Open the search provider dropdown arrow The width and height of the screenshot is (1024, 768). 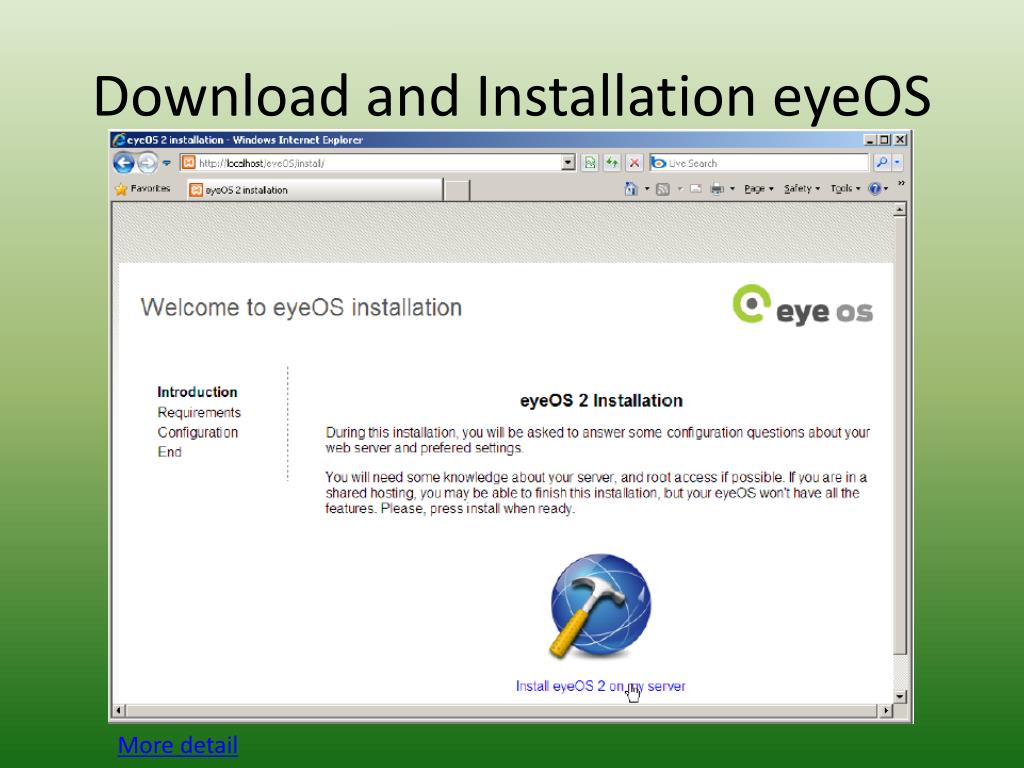click(897, 163)
